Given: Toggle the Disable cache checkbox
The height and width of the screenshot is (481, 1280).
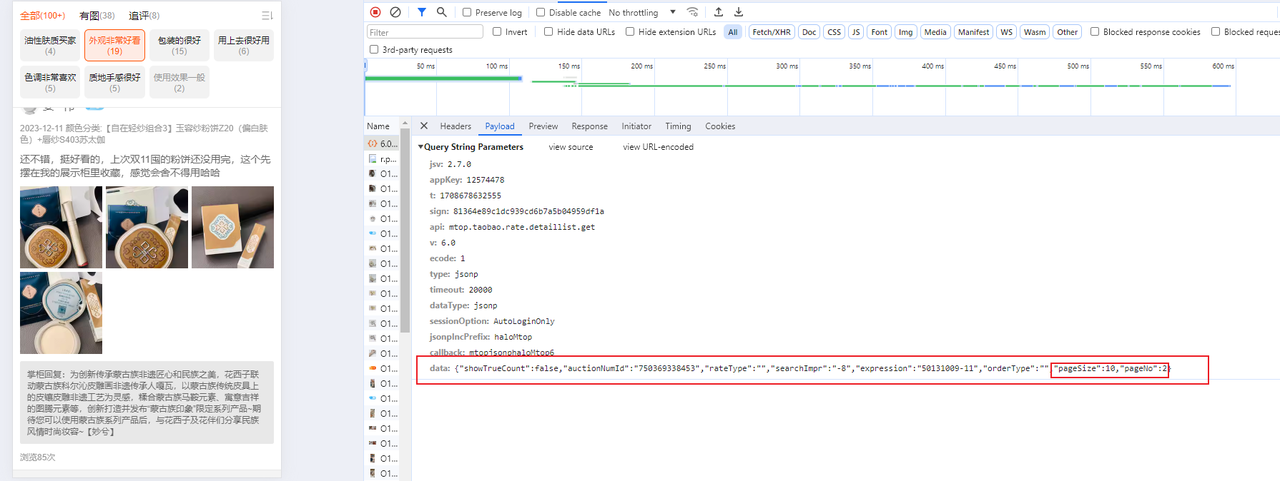Looking at the screenshot, I should click(541, 13).
